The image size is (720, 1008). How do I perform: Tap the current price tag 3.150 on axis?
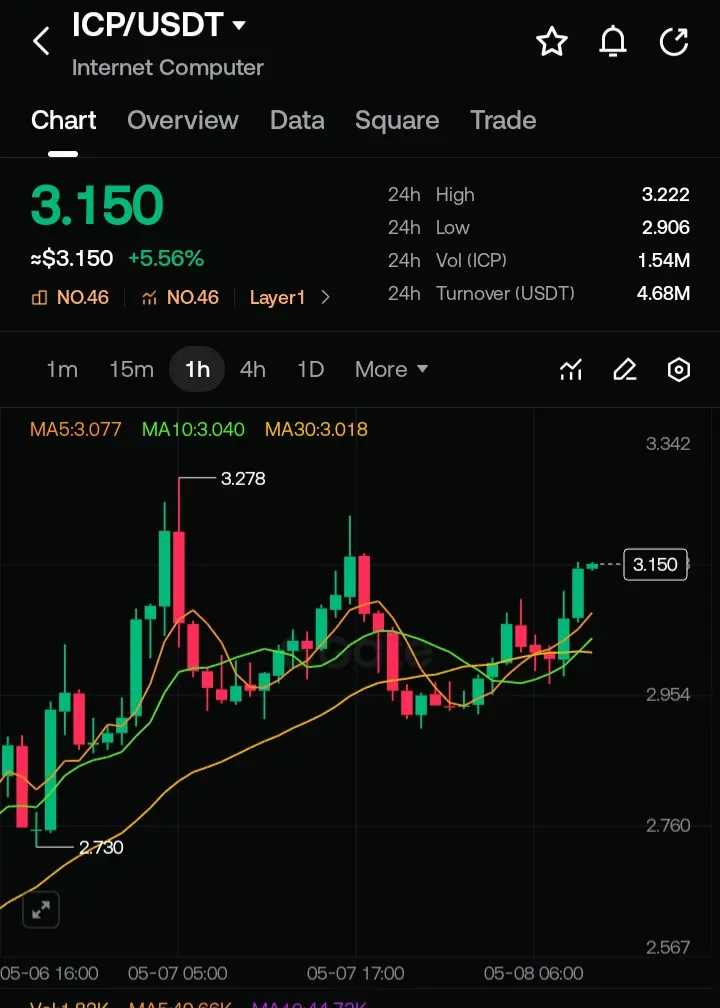click(x=655, y=564)
